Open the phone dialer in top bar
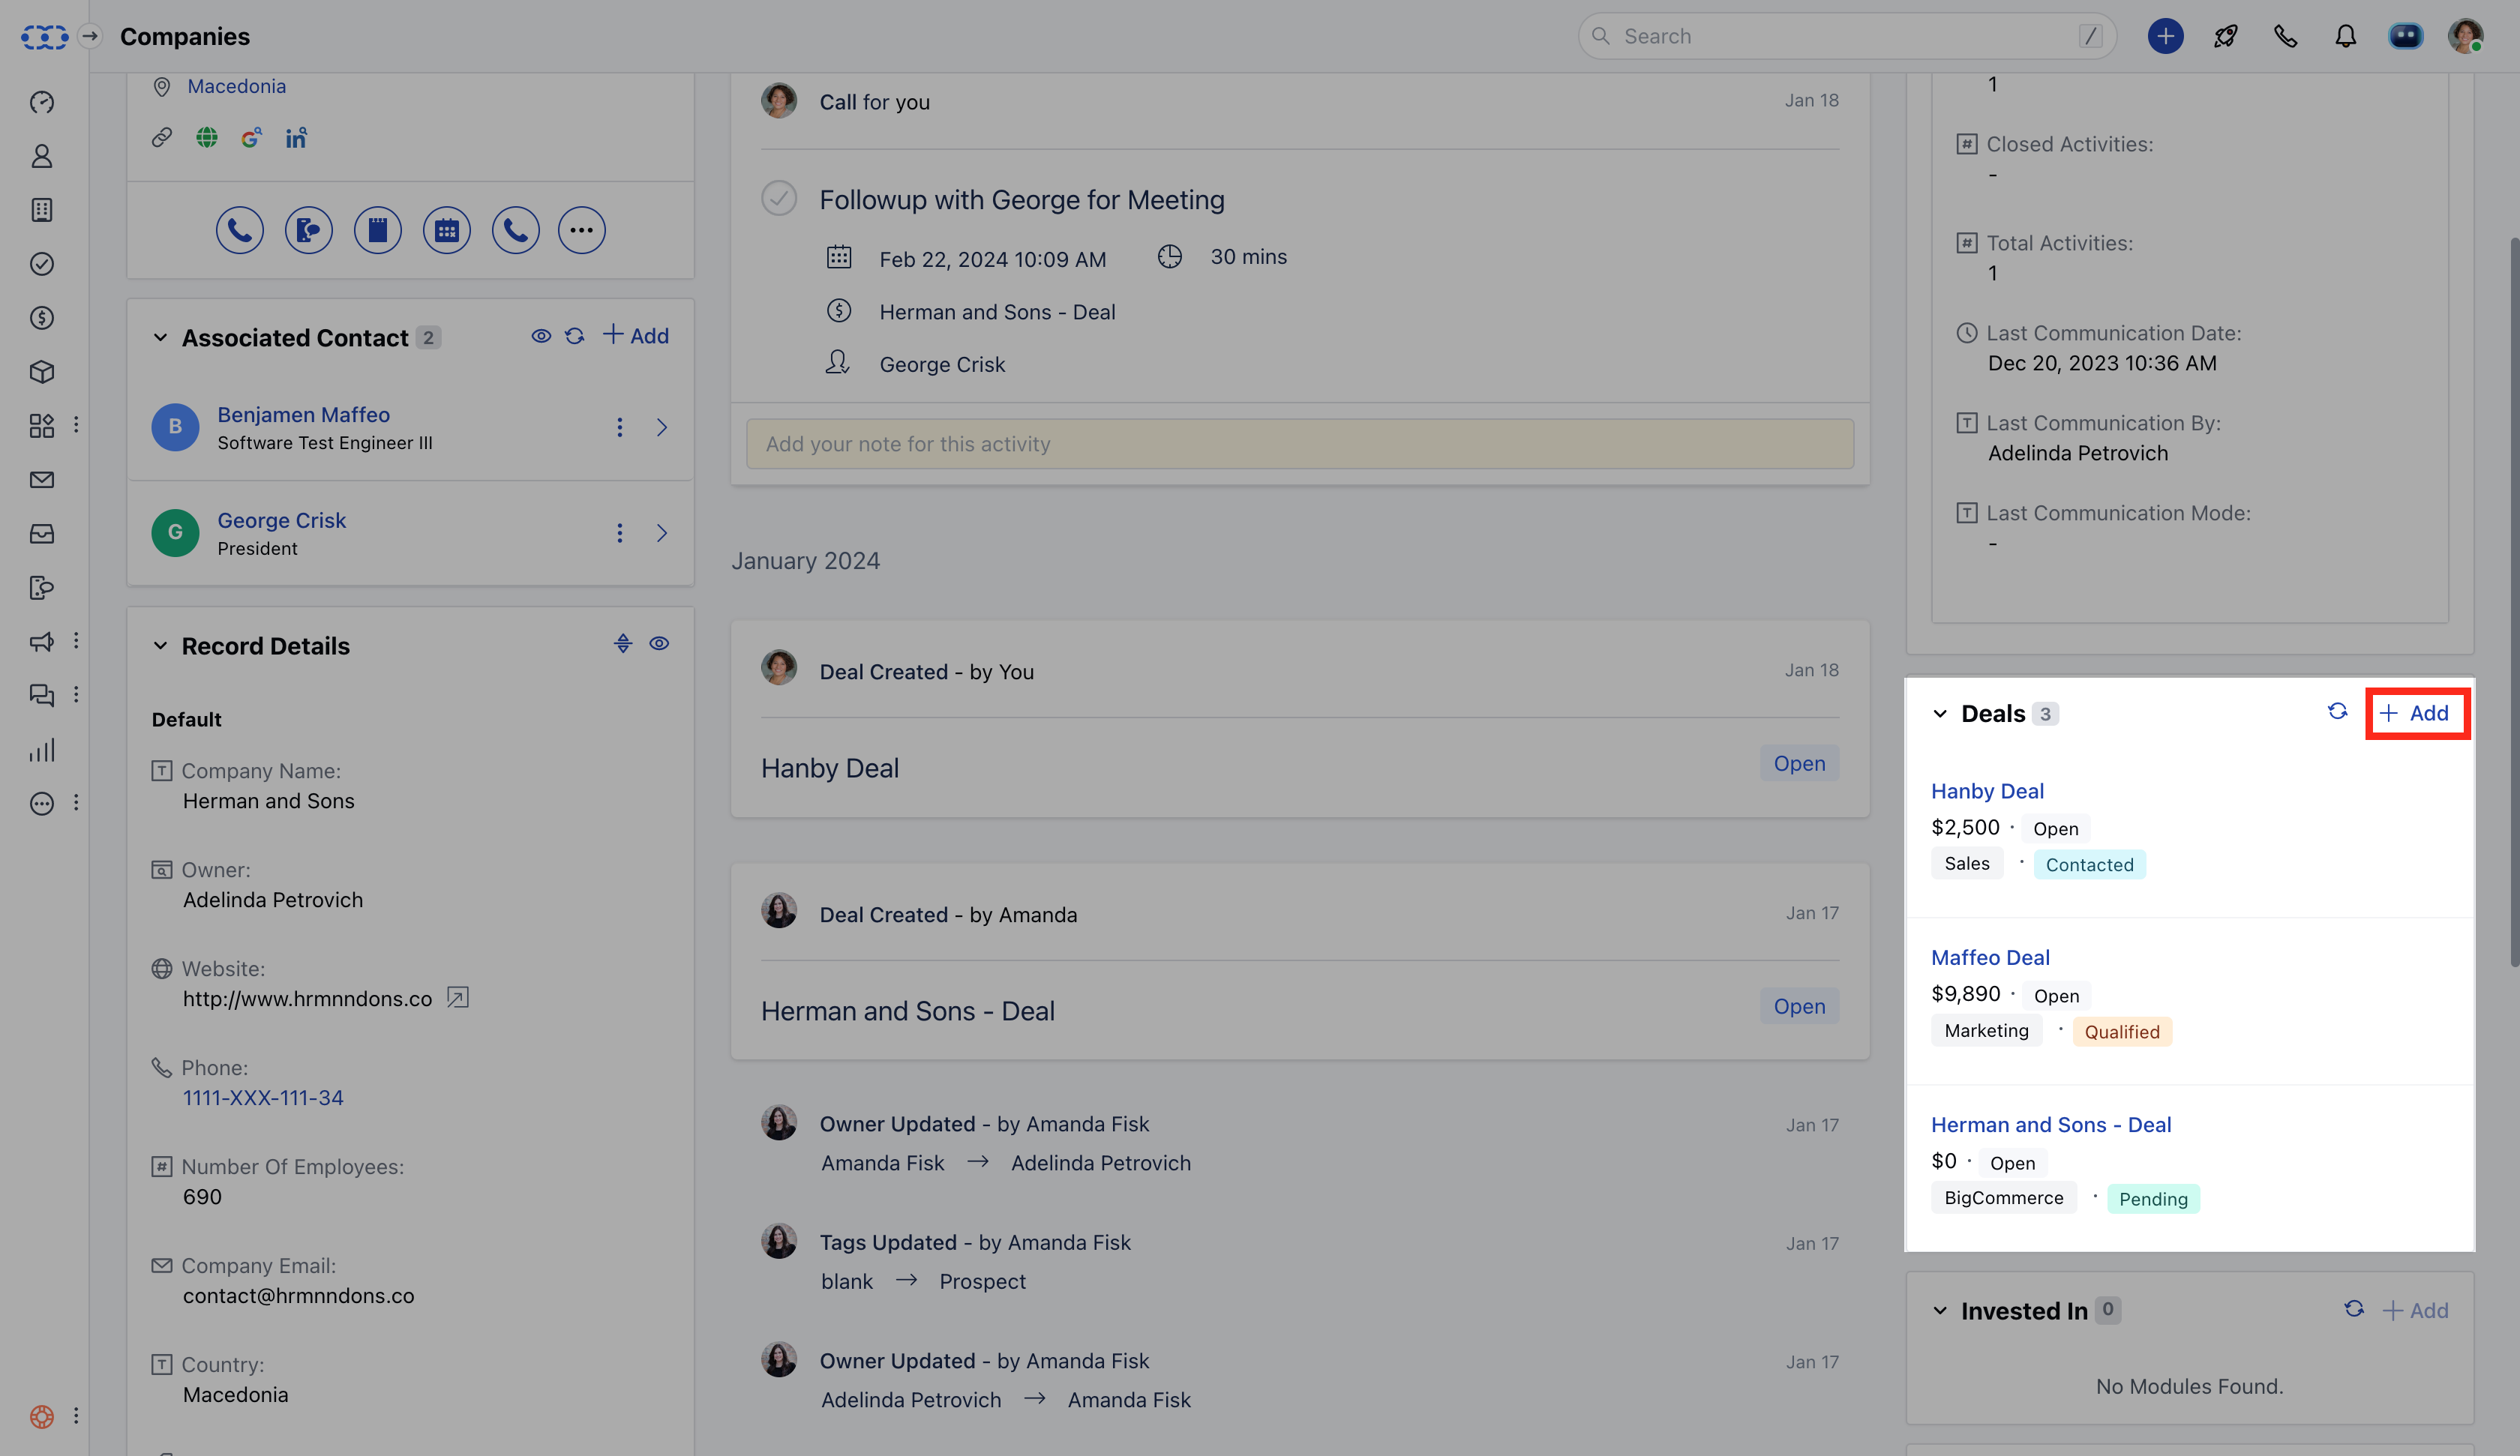This screenshot has height=1456, width=2520. pyautogui.click(x=2285, y=36)
